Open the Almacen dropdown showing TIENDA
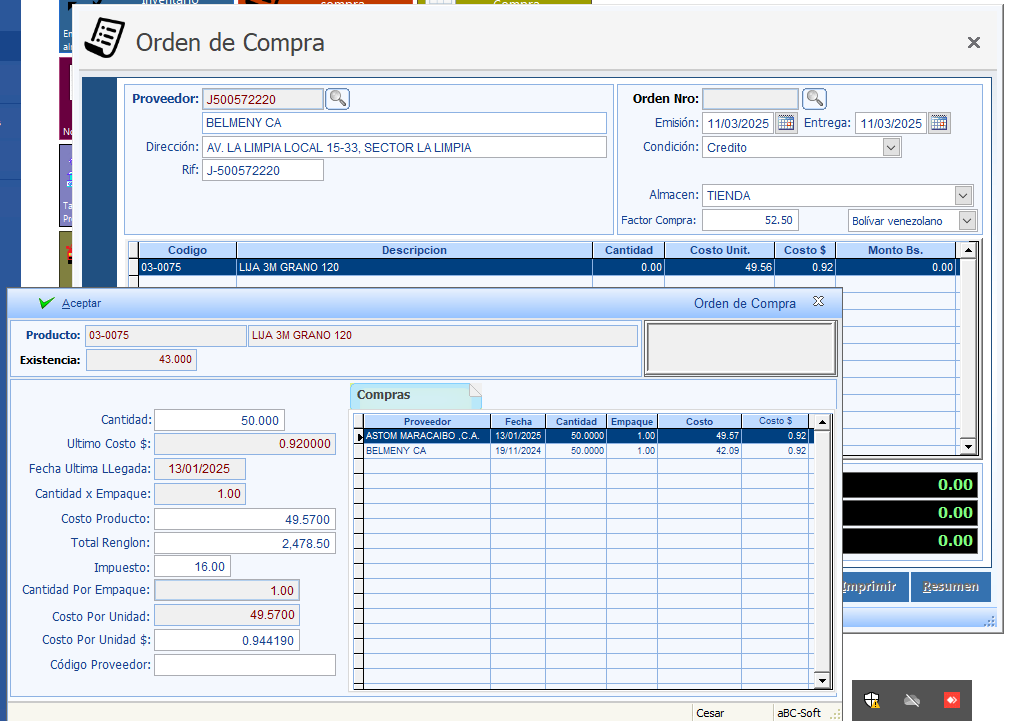 963,196
